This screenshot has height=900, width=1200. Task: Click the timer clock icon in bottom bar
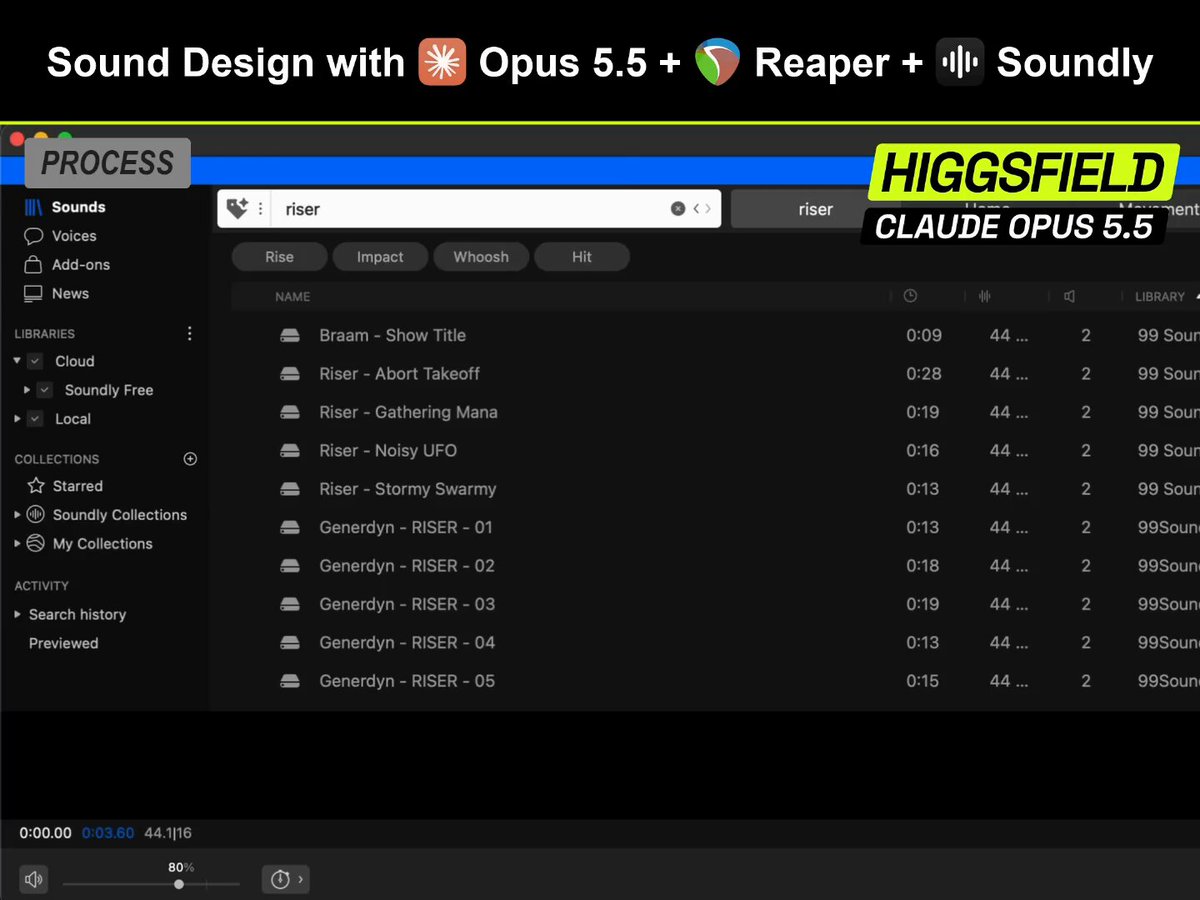pos(280,880)
